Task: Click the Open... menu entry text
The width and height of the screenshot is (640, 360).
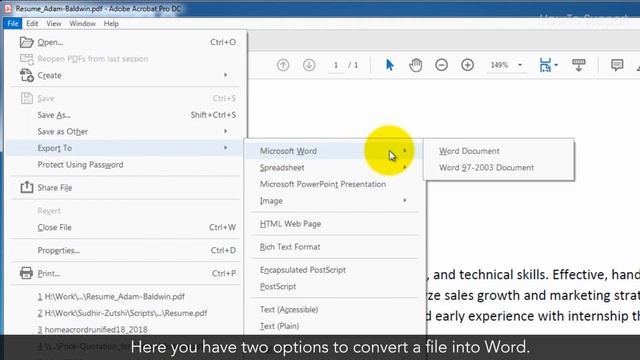Action: (50, 42)
